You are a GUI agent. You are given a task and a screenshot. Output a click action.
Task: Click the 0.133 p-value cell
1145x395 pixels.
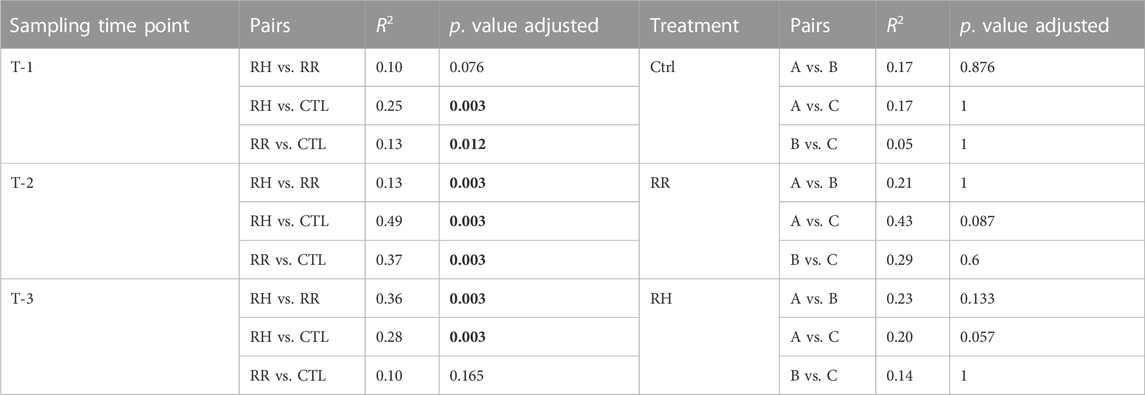click(977, 298)
